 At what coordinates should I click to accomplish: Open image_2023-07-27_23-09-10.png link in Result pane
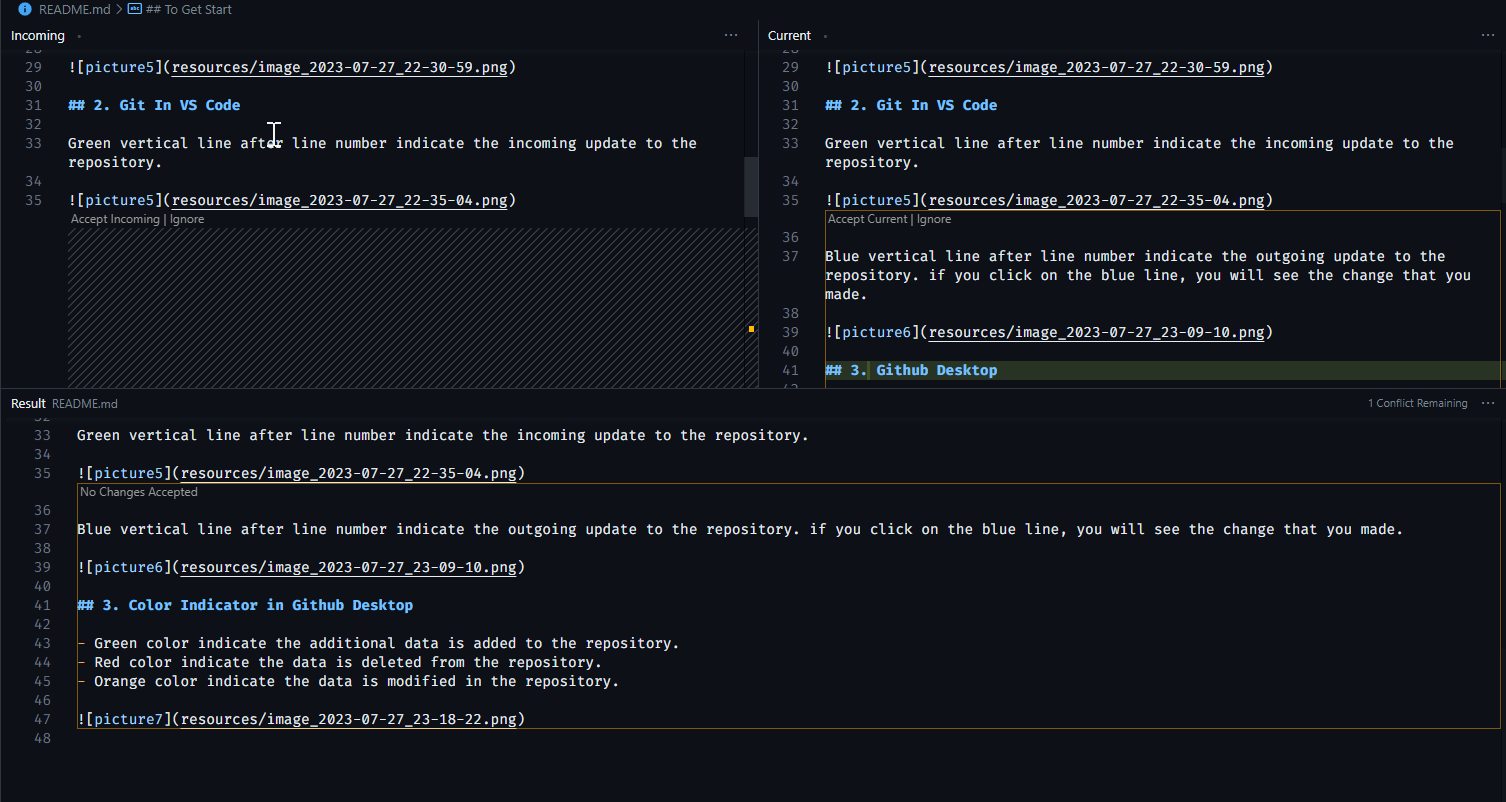(348, 567)
